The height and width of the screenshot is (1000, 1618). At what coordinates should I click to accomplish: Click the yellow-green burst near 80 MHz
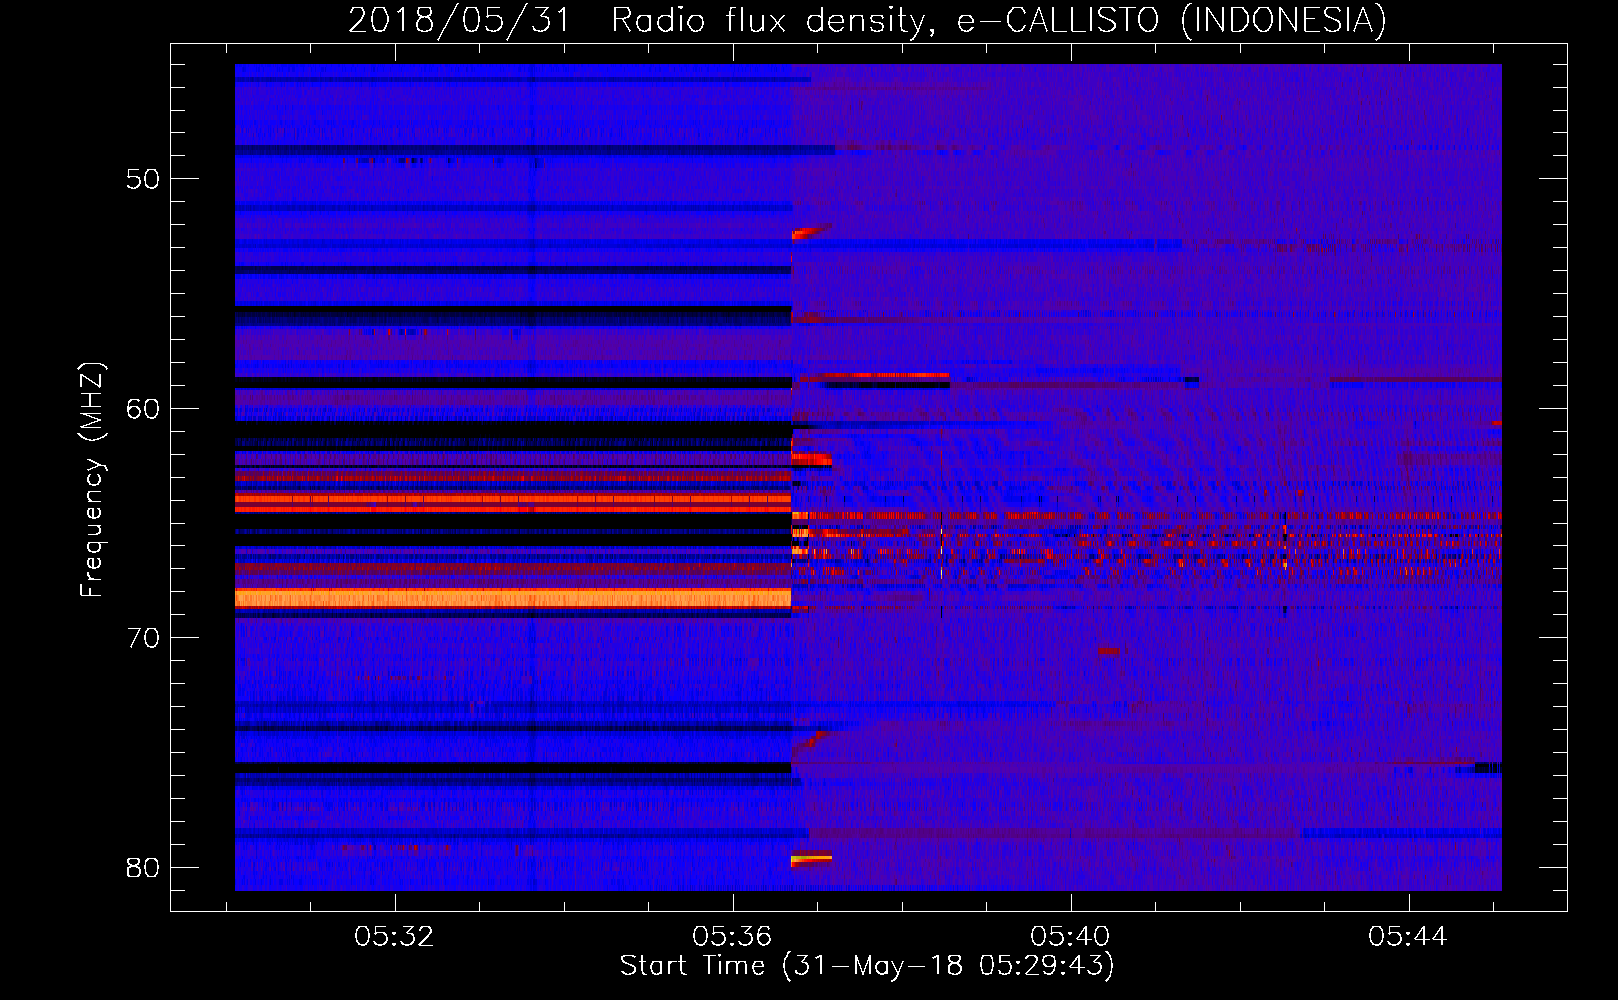[811, 858]
